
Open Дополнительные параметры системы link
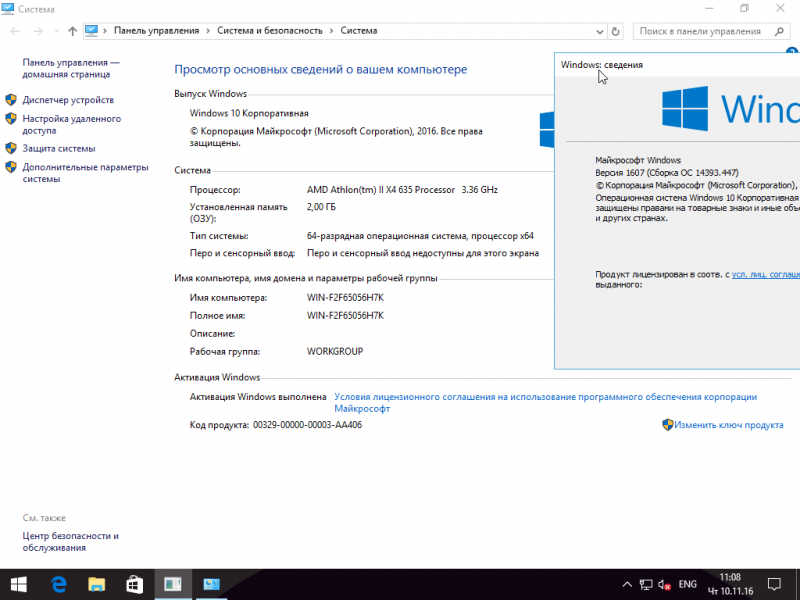click(85, 173)
